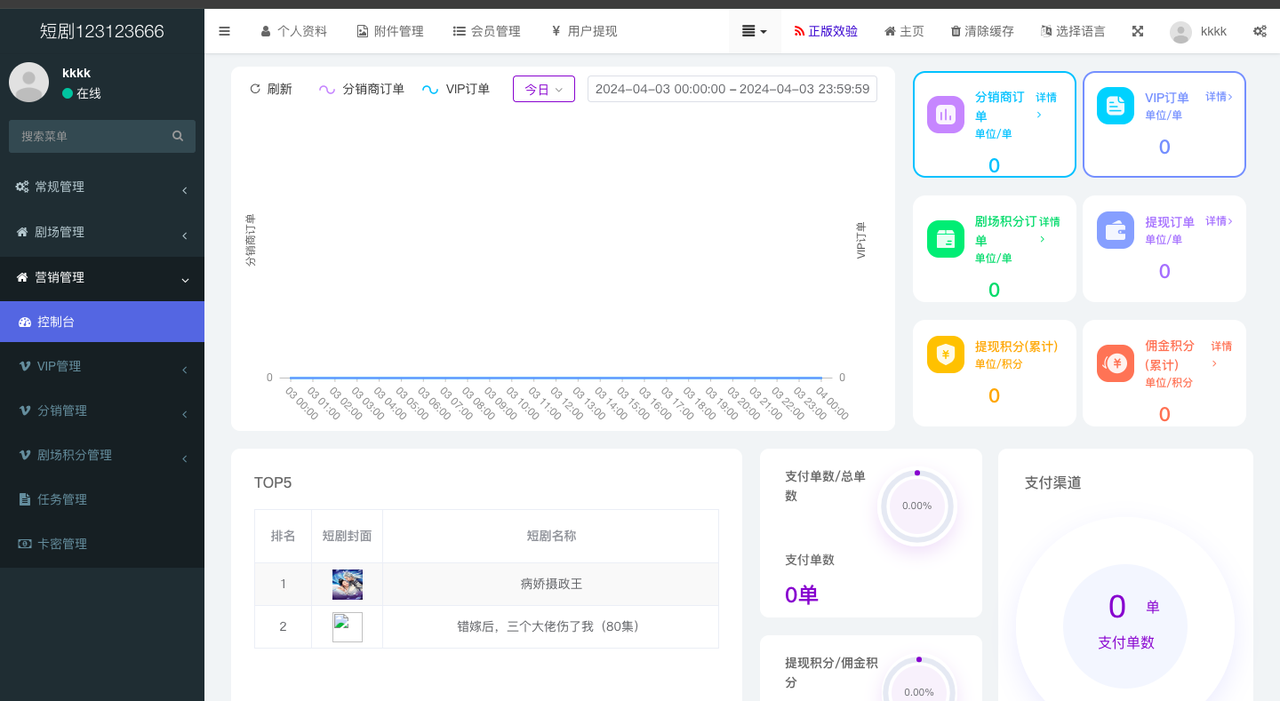The height and width of the screenshot is (701, 1280).
Task: Collapse the 营销管理 sidebar menu
Action: click(102, 278)
